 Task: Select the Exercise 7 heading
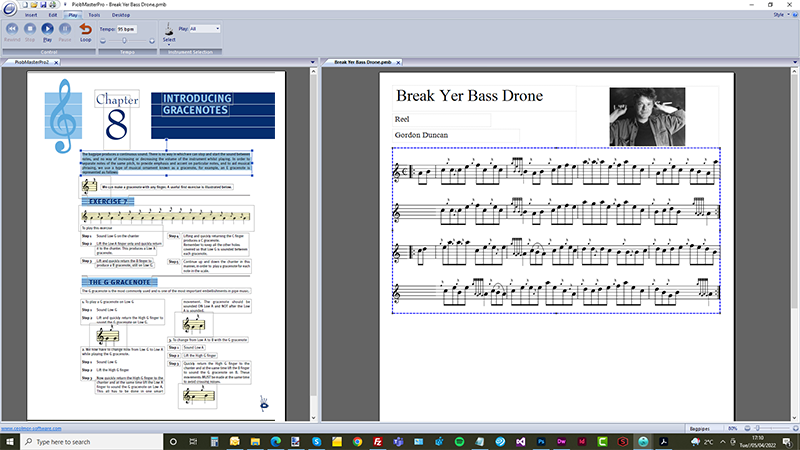[x=108, y=202]
